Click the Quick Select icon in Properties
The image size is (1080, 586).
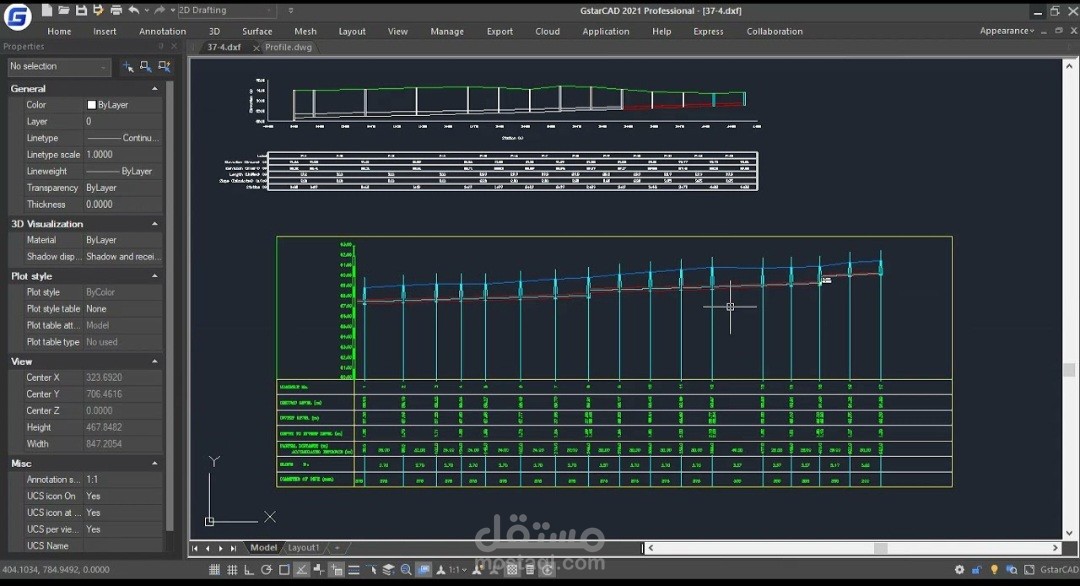click(164, 66)
